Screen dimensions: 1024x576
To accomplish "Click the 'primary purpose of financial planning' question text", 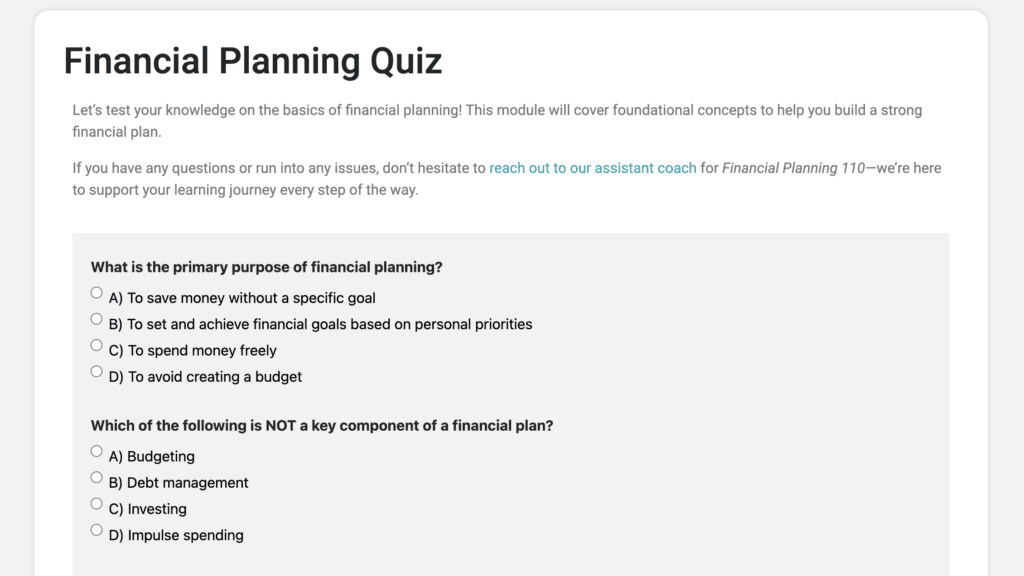I will tap(266, 267).
